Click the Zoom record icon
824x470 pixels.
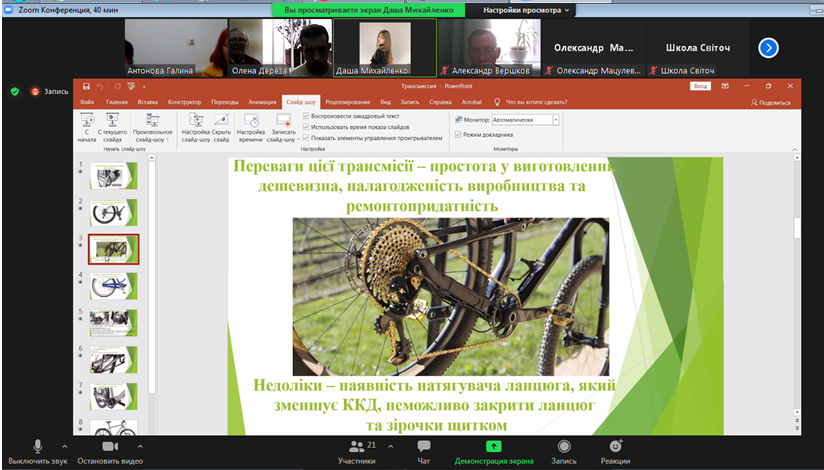(564, 447)
